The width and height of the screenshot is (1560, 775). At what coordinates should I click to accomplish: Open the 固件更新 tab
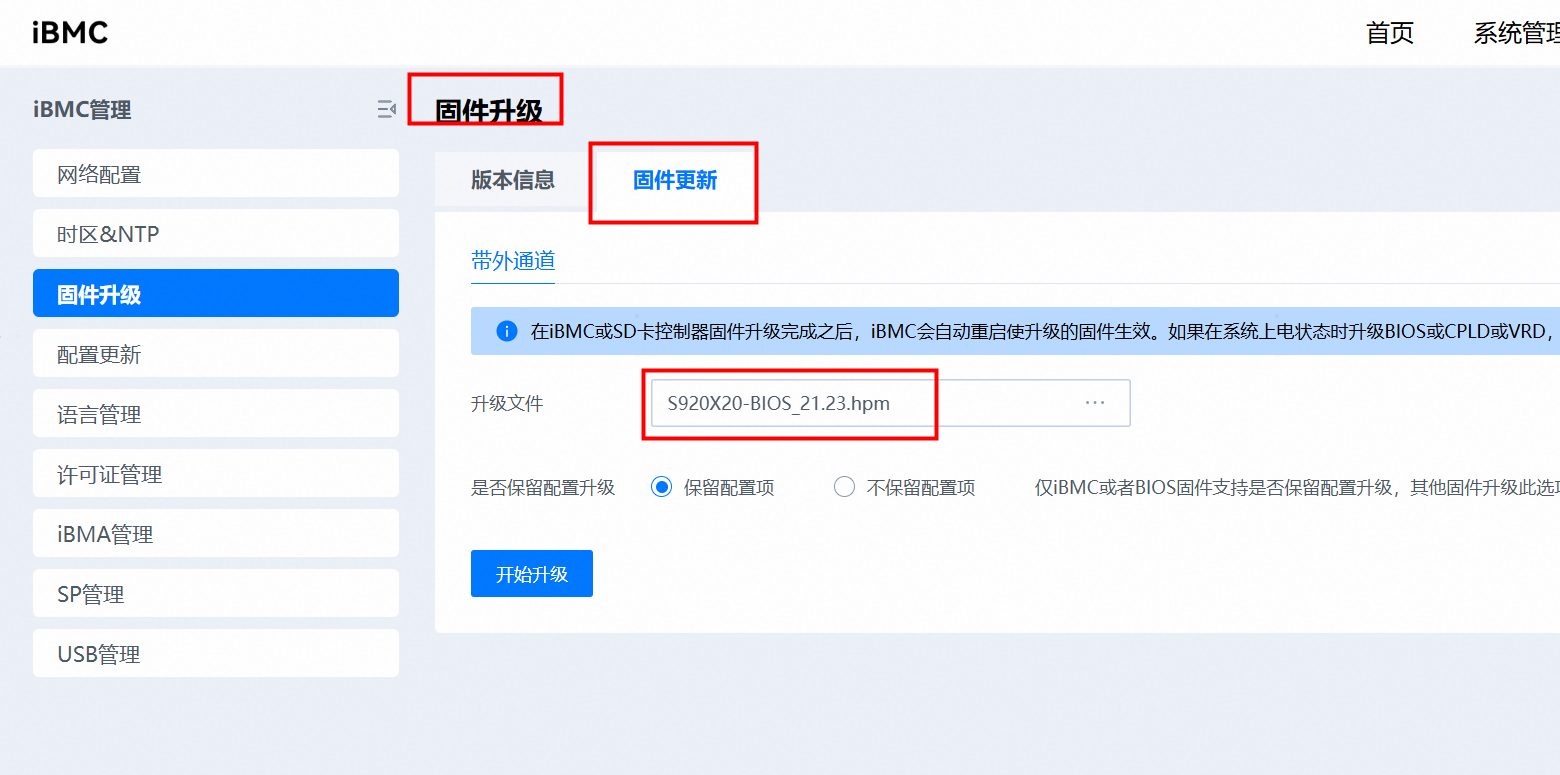(675, 180)
